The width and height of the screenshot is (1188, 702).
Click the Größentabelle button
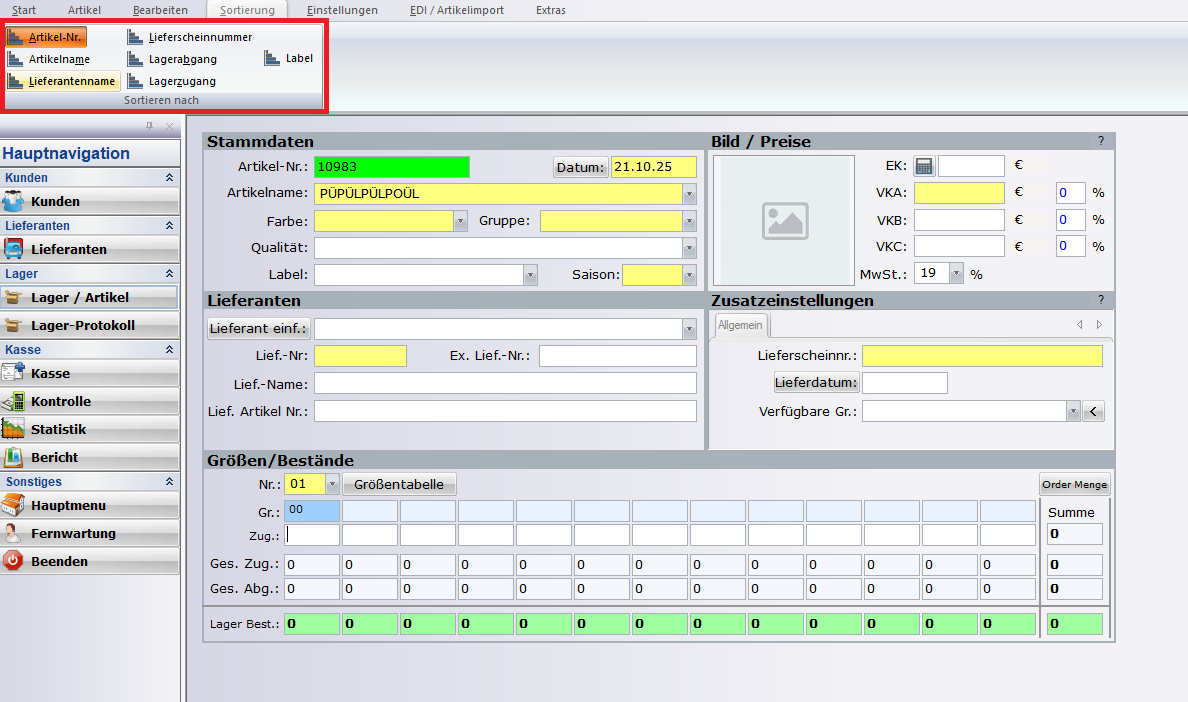coord(399,485)
